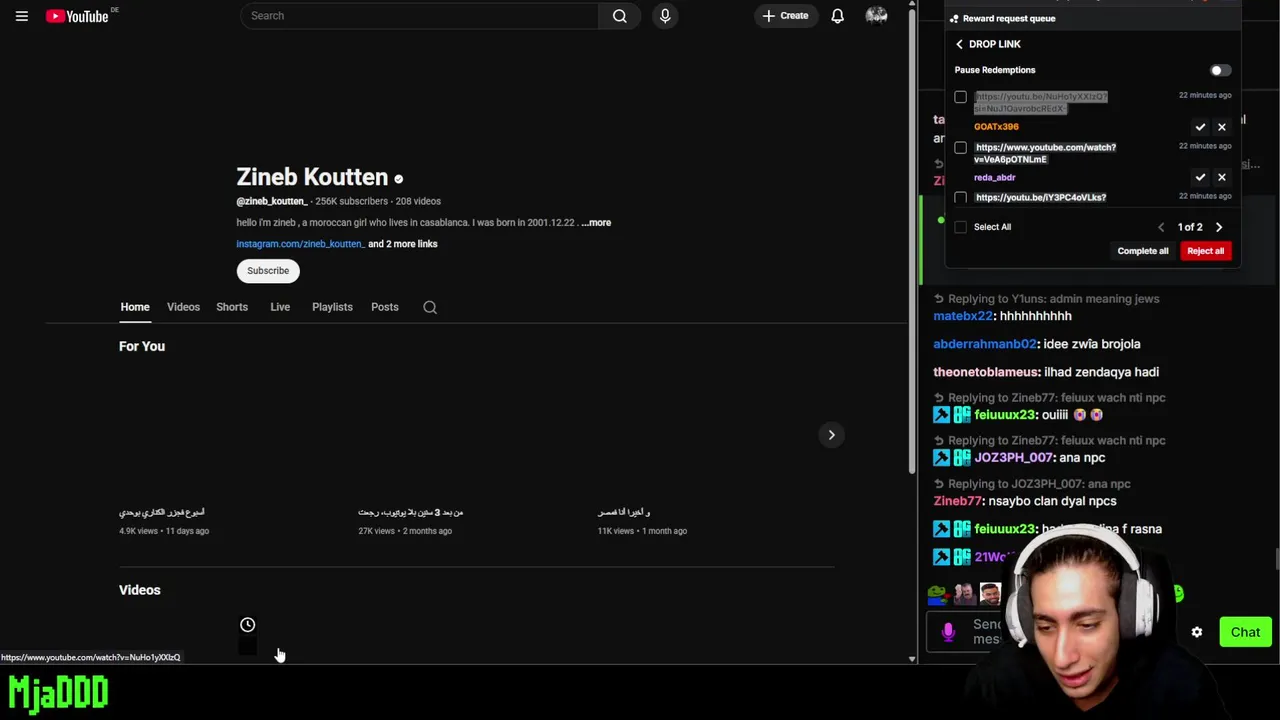Click the Create button
1280x720 pixels.
tap(785, 16)
